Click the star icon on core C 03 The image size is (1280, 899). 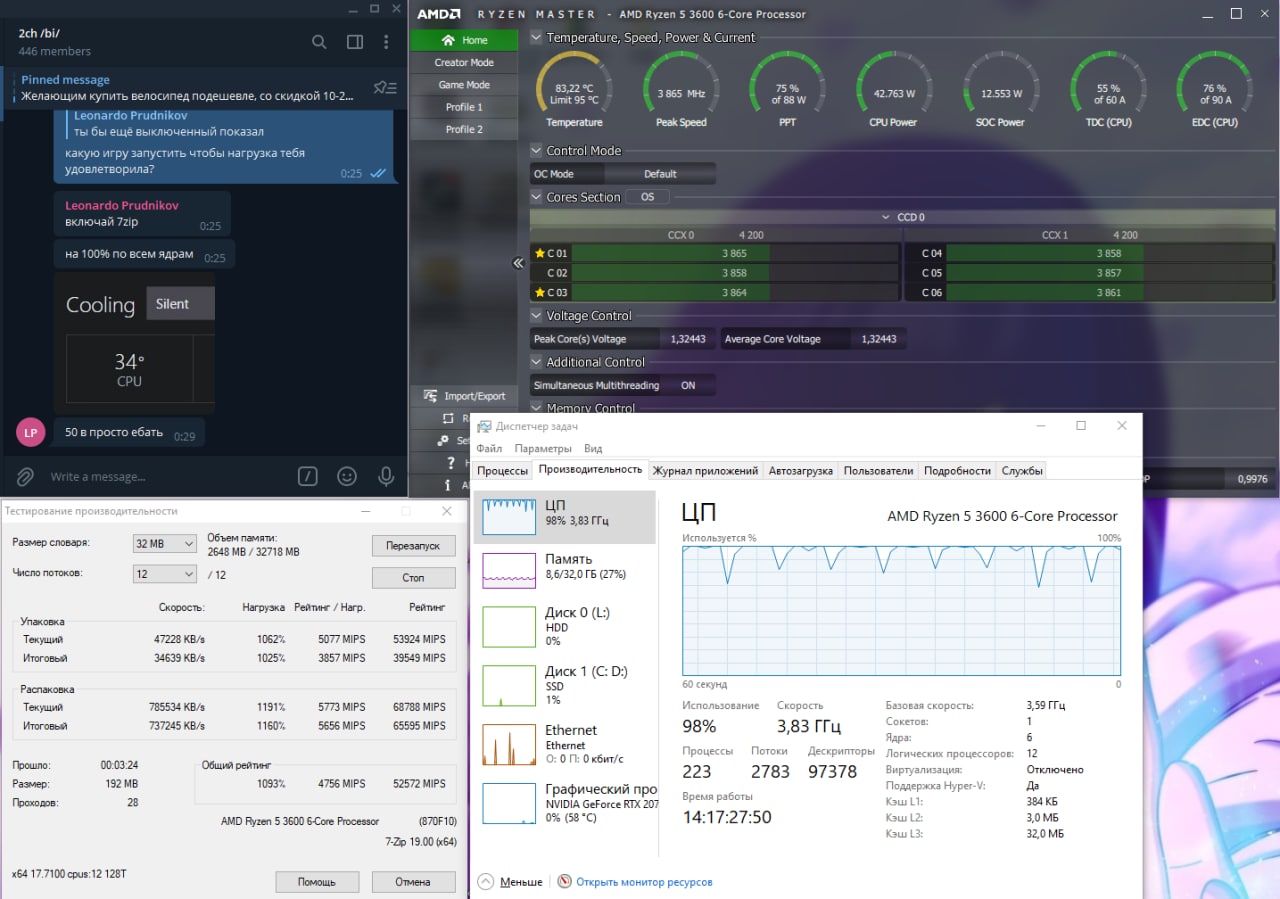[540, 293]
